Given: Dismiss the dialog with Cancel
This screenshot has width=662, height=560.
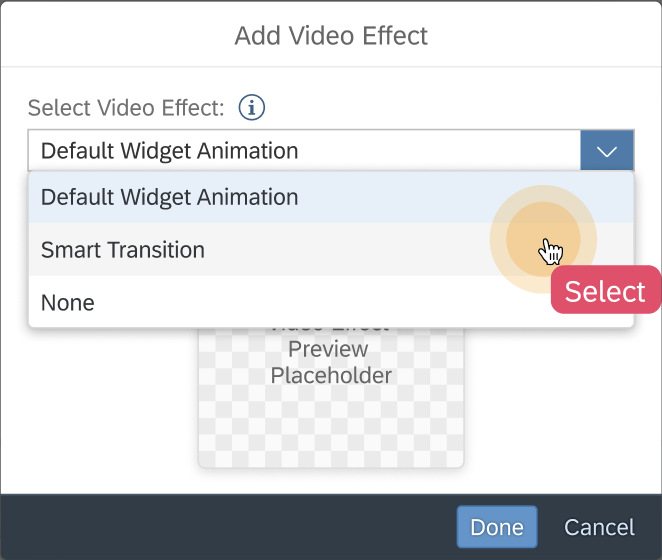Looking at the screenshot, I should coord(599,527).
